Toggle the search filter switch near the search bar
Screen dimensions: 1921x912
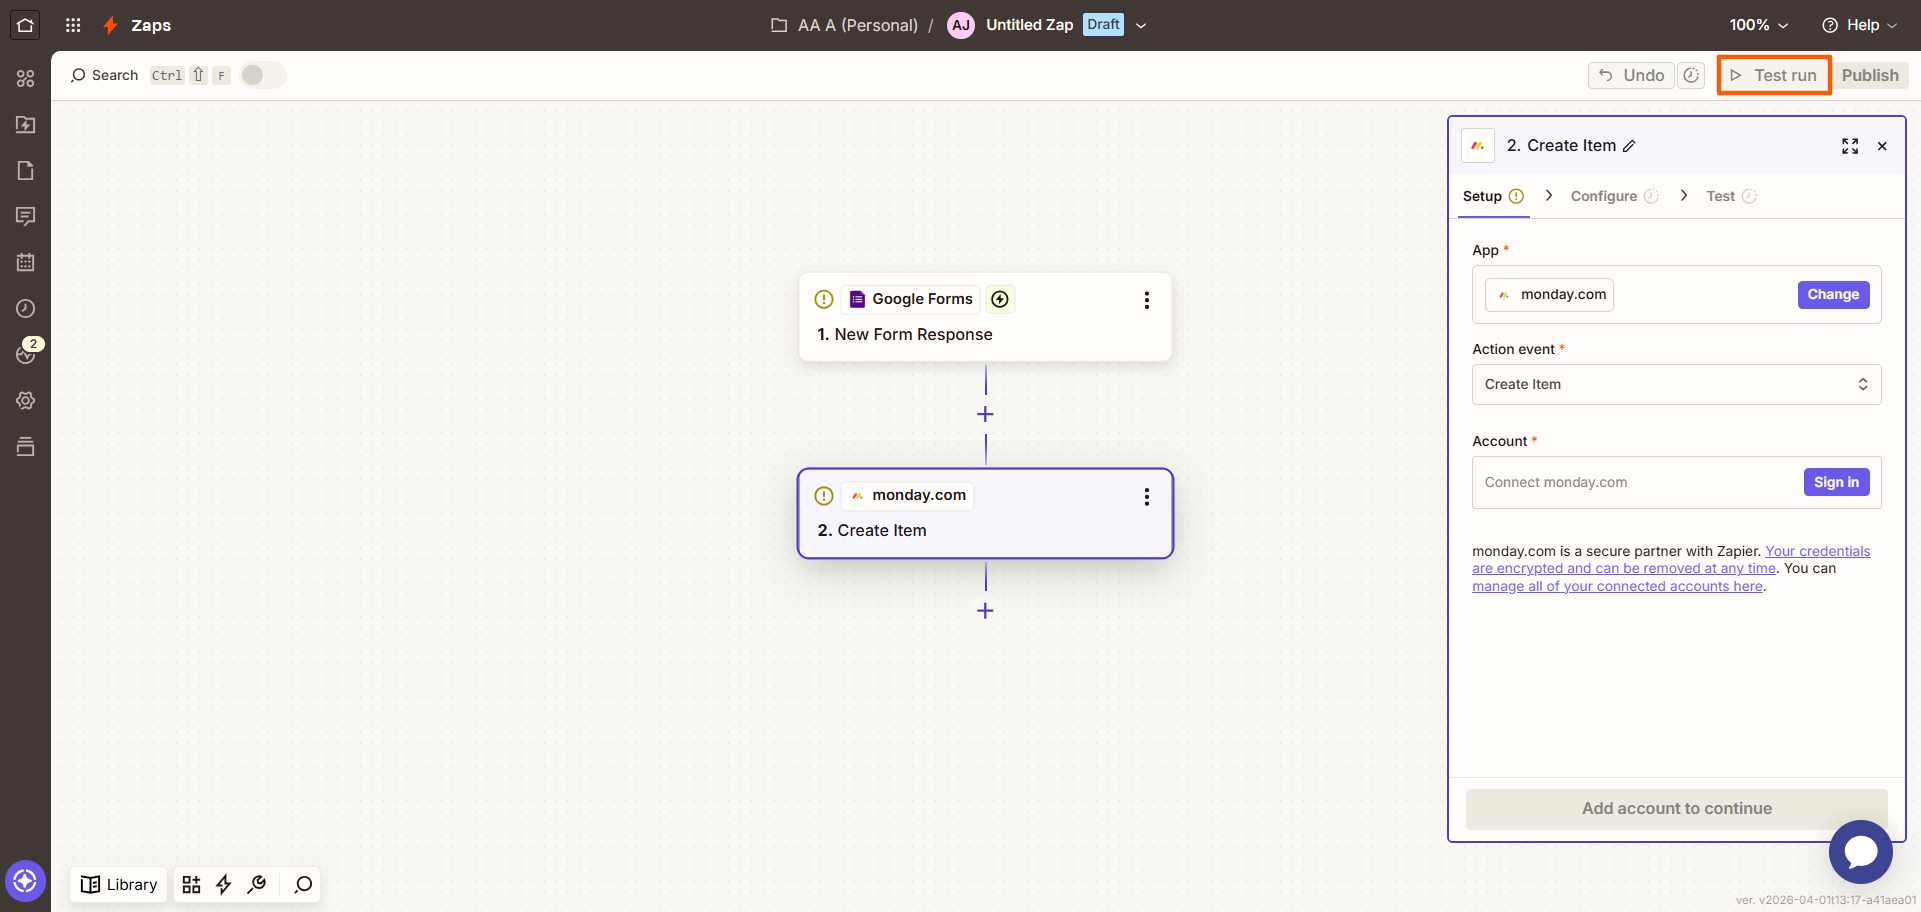(x=262, y=74)
